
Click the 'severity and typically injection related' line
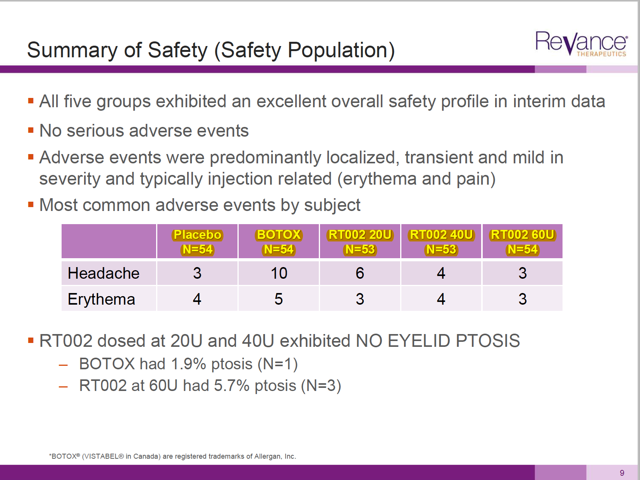point(267,179)
